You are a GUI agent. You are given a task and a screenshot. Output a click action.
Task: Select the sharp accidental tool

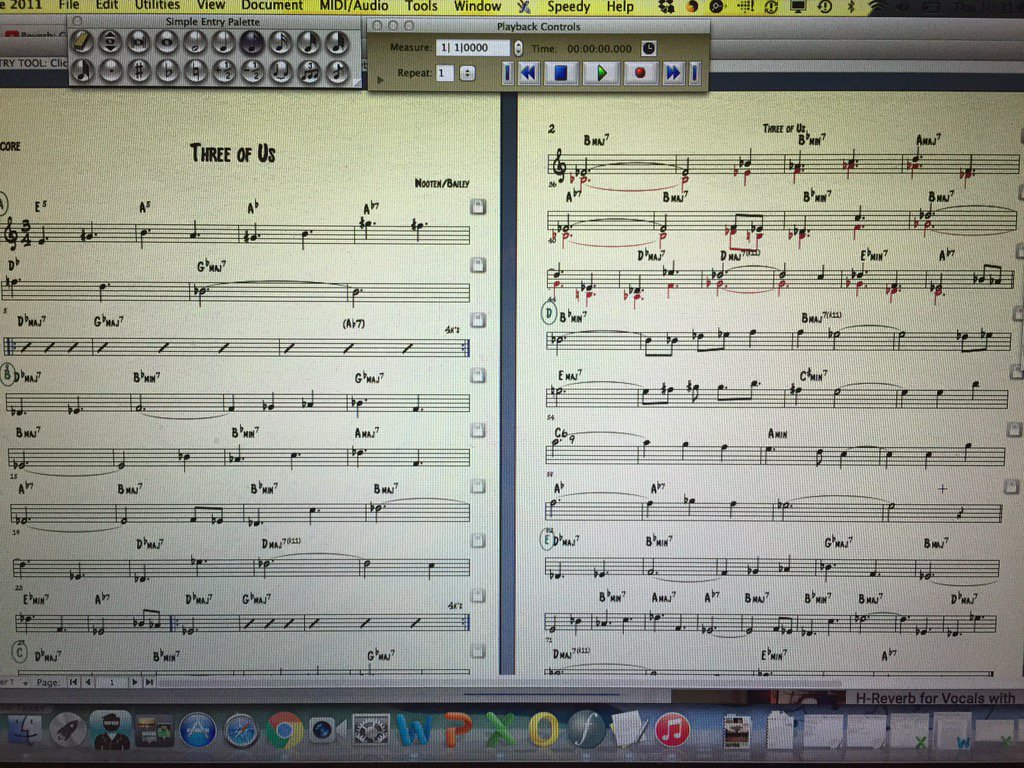point(138,71)
